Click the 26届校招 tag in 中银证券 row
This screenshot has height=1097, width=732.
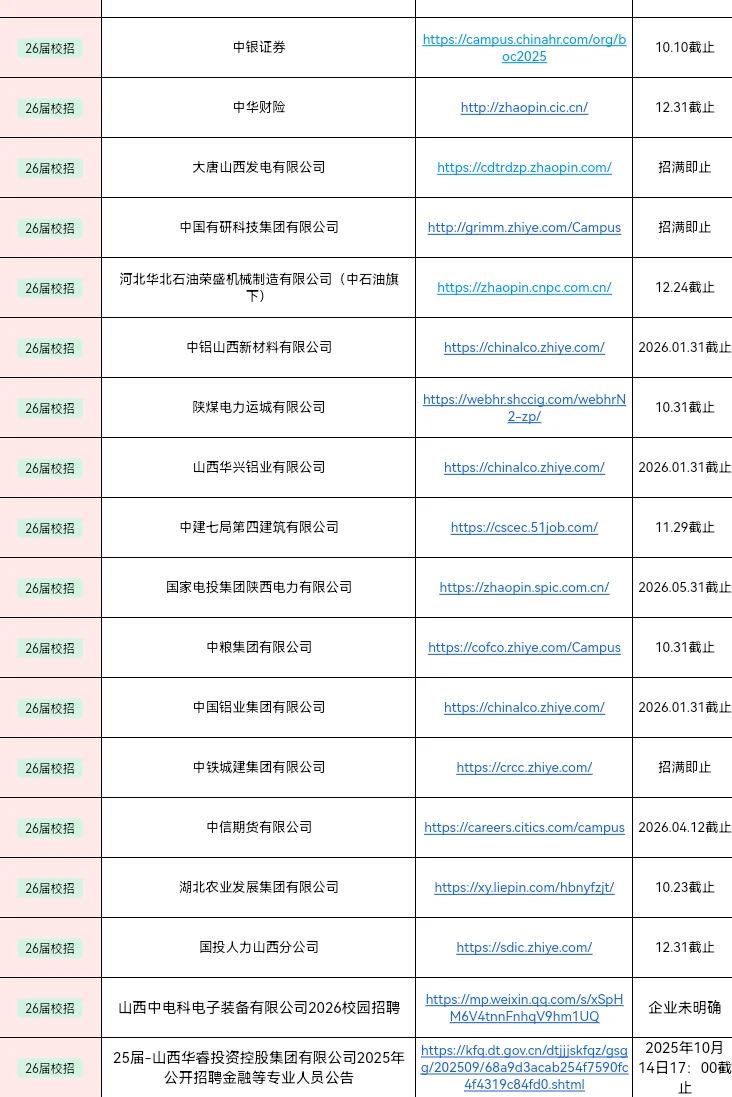click(50, 48)
